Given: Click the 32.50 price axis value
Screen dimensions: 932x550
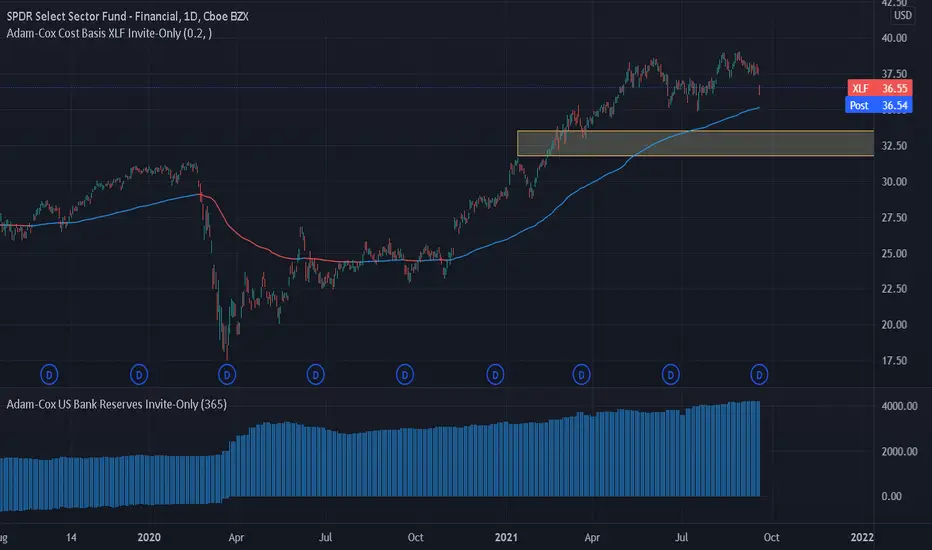Looking at the screenshot, I should click(894, 146).
